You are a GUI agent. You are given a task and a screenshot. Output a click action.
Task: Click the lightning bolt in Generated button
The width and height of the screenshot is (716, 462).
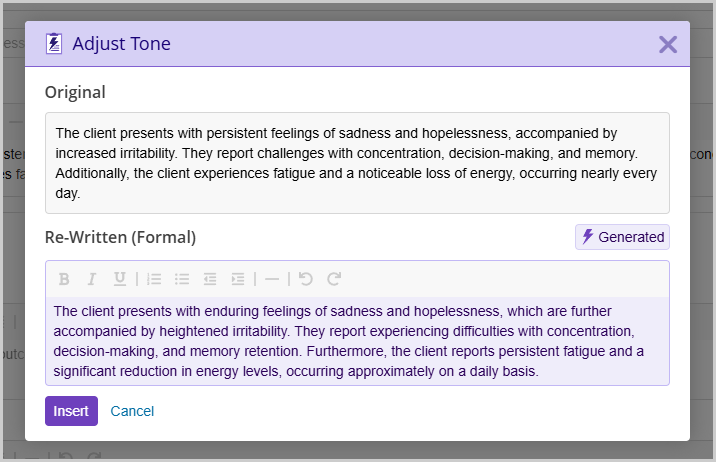click(x=587, y=236)
